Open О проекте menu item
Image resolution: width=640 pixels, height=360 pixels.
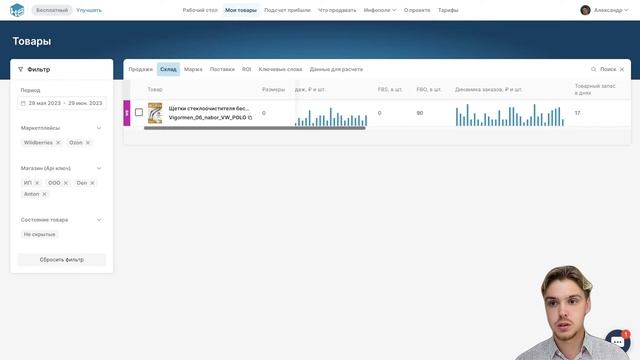coord(417,10)
